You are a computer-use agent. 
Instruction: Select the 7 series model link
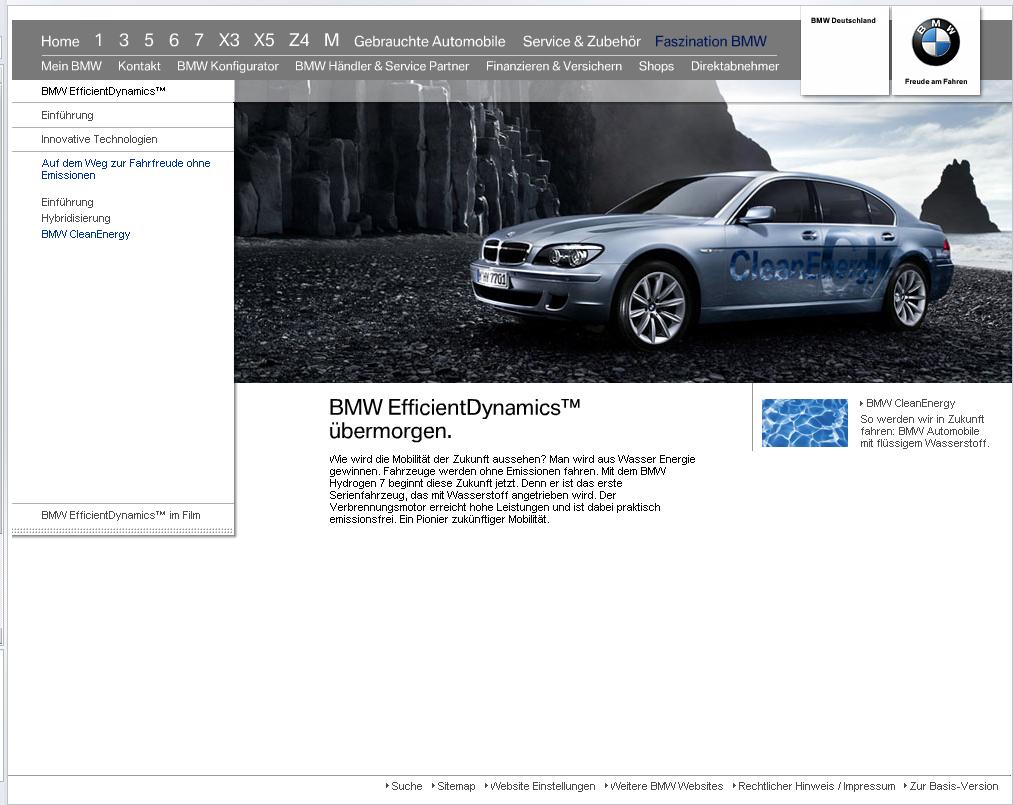pos(199,41)
